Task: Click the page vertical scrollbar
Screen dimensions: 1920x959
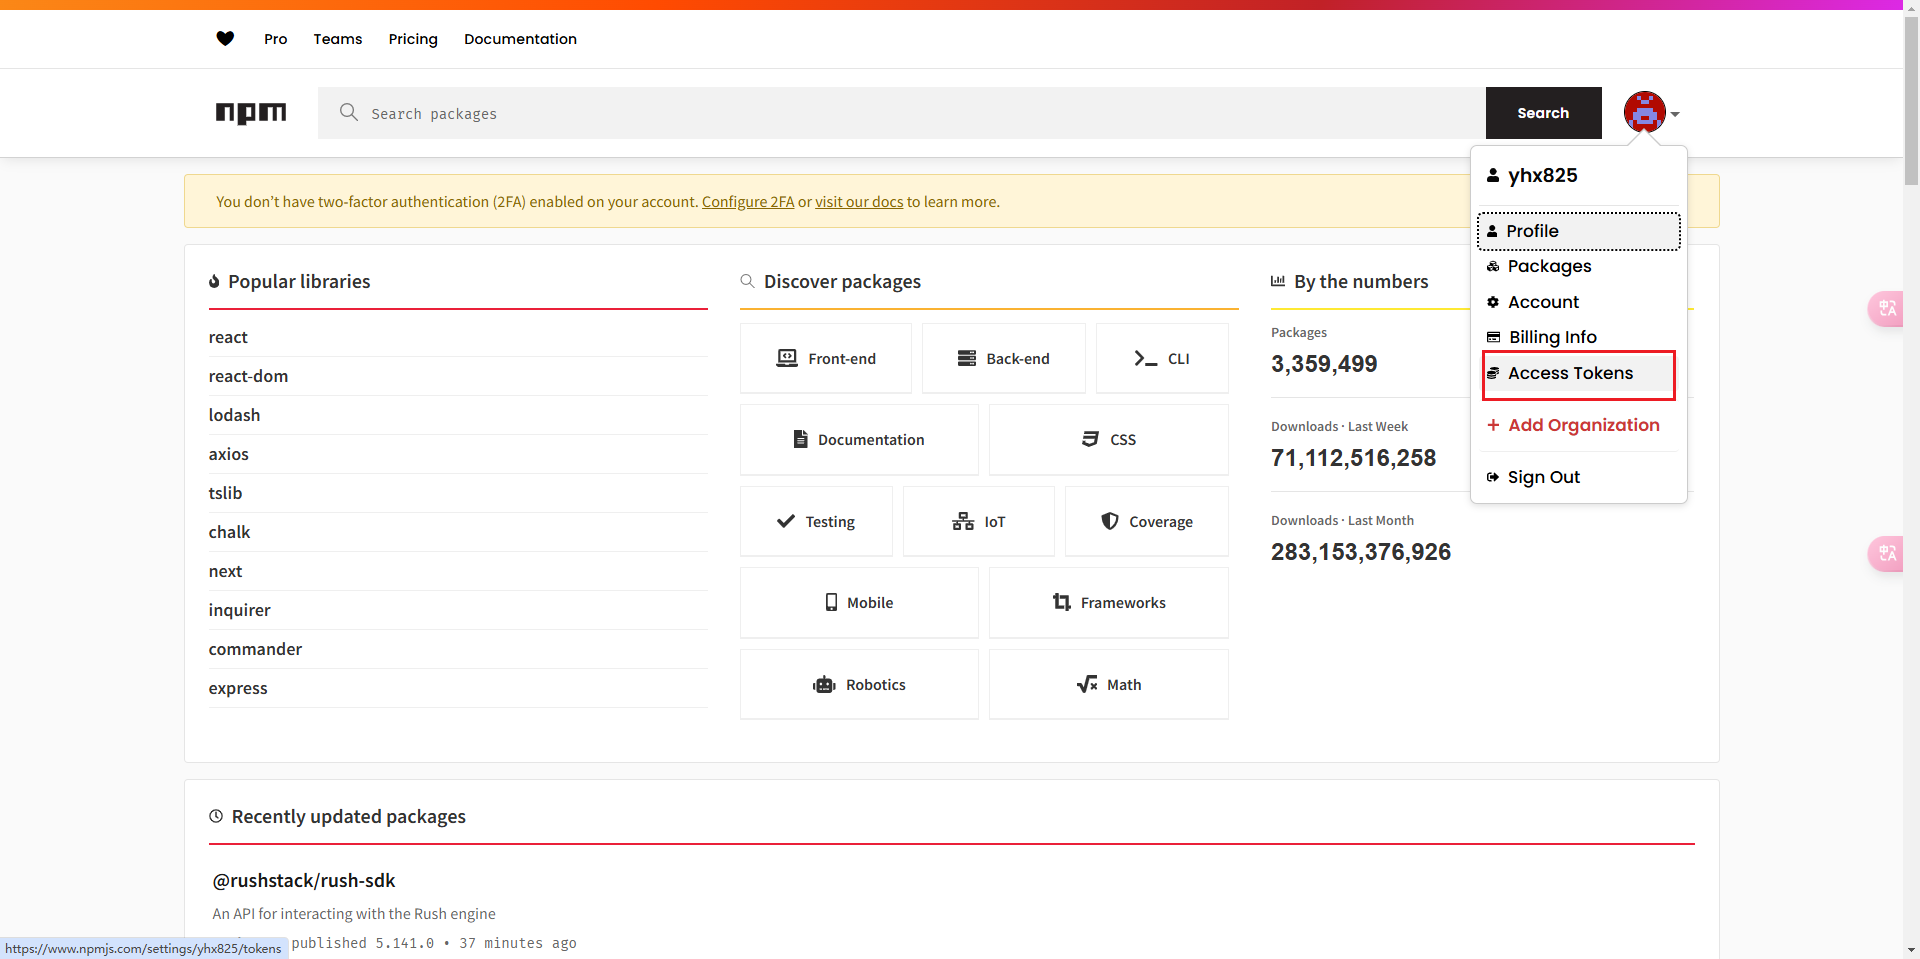Action: pyautogui.click(x=1911, y=100)
